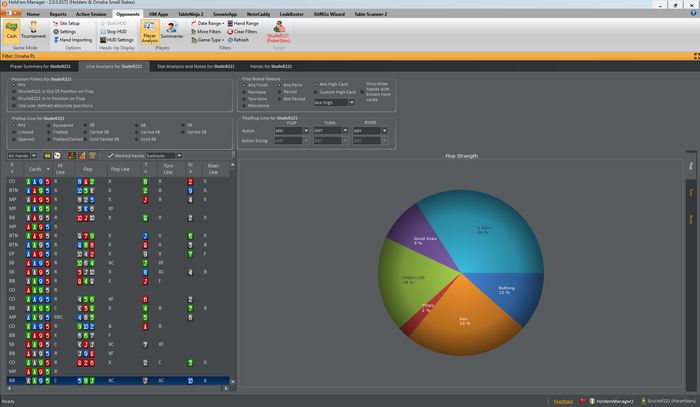Screen dimensions: 700x407
Task: Open the Date Range dropdown
Action: (x=208, y=23)
